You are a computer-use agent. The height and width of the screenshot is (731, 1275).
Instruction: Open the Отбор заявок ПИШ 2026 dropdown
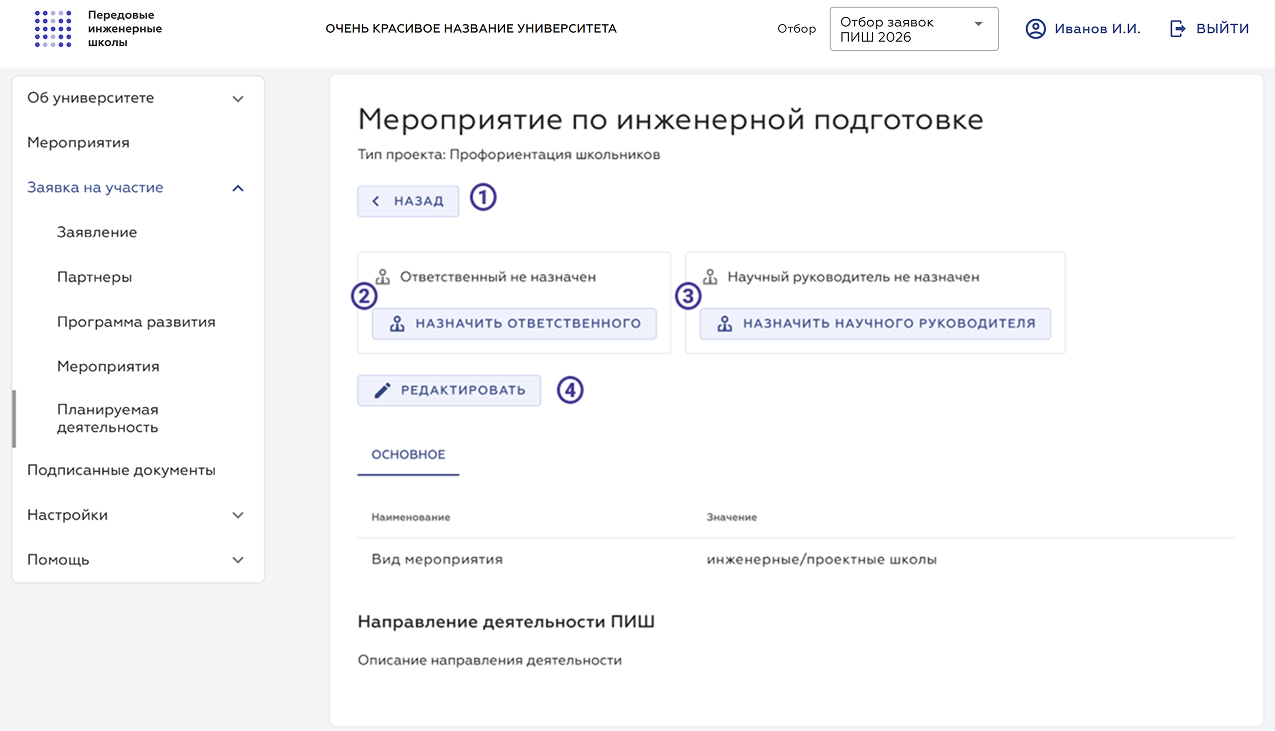pyautogui.click(x=914, y=29)
